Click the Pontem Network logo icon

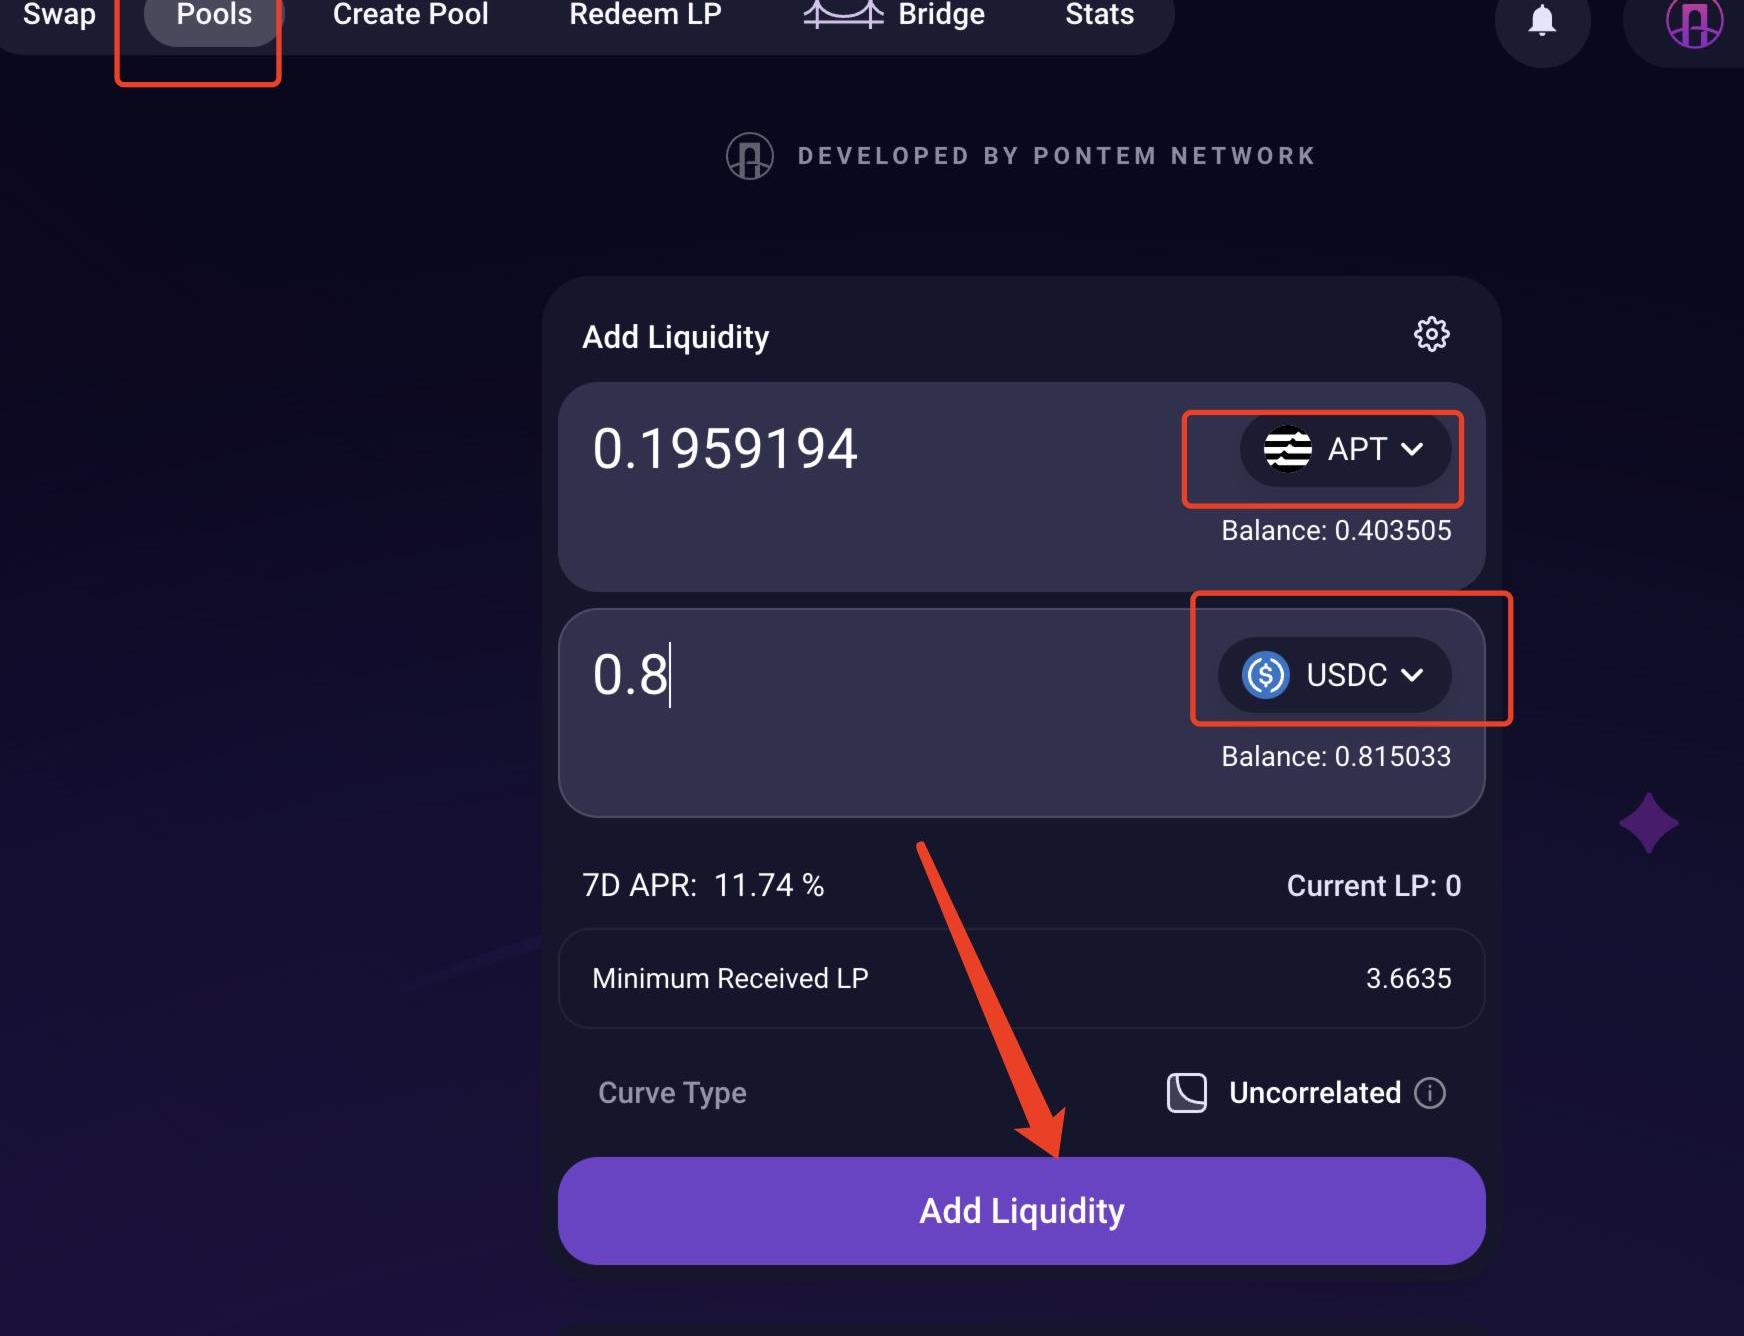tap(749, 156)
